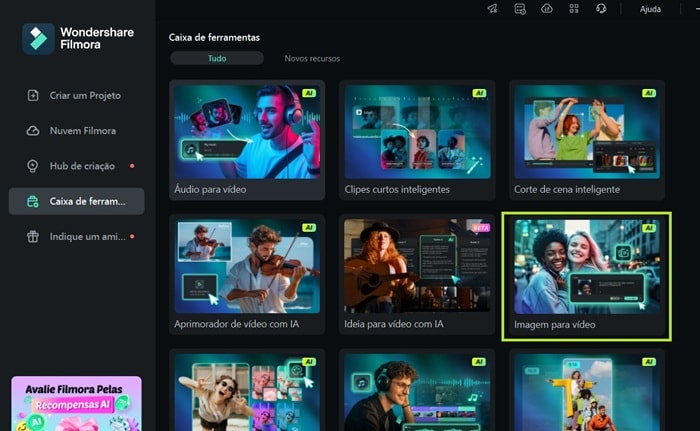Screen dimensions: 700x431
Task: Click the AI badge on Clipes curtos inteligentes card
Action: 479,93
